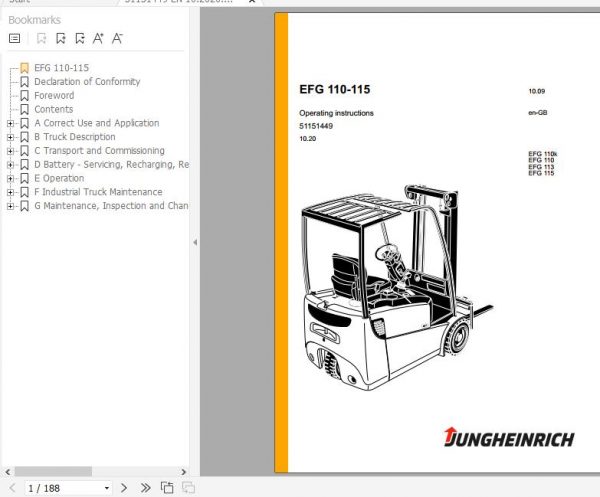Open G Maintenance, Inspection bookmark

click(x=111, y=205)
